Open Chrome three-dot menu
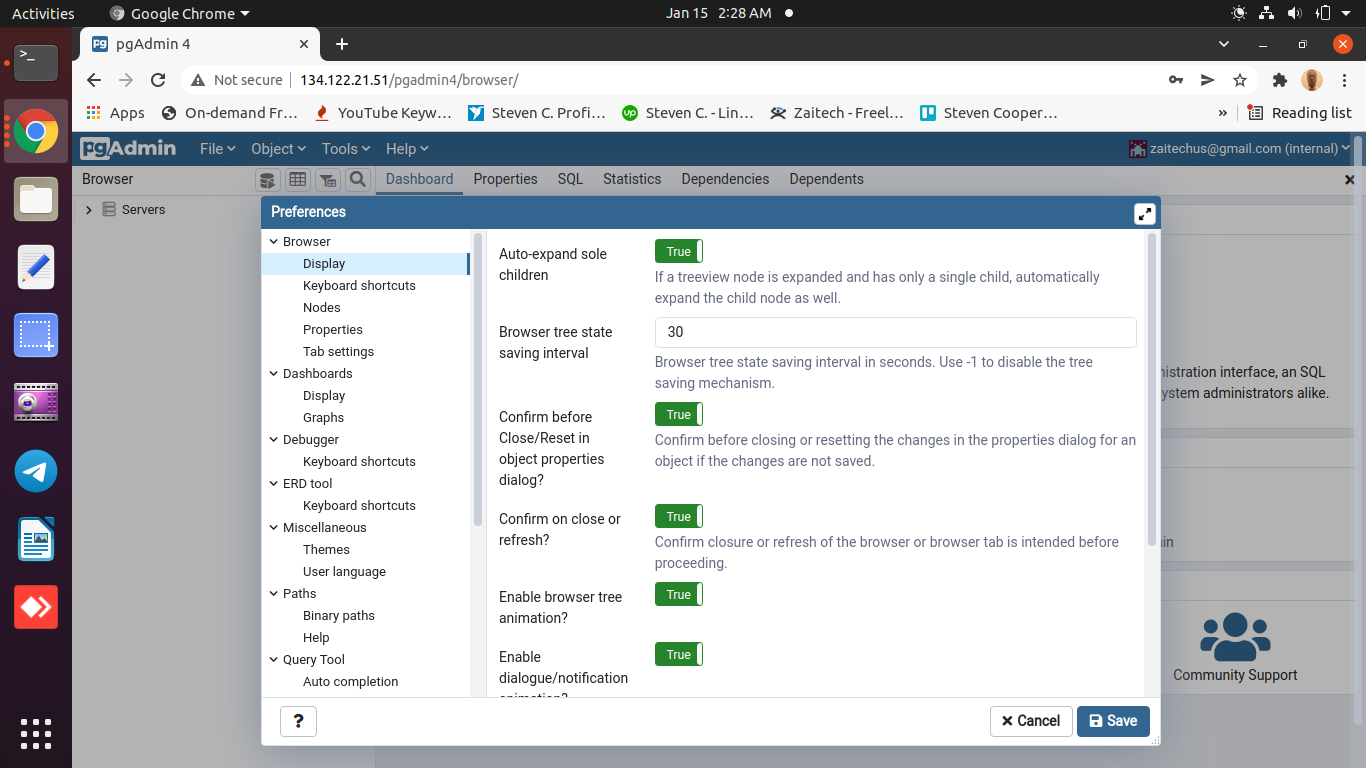This screenshot has width=1366, height=768. point(1344,80)
